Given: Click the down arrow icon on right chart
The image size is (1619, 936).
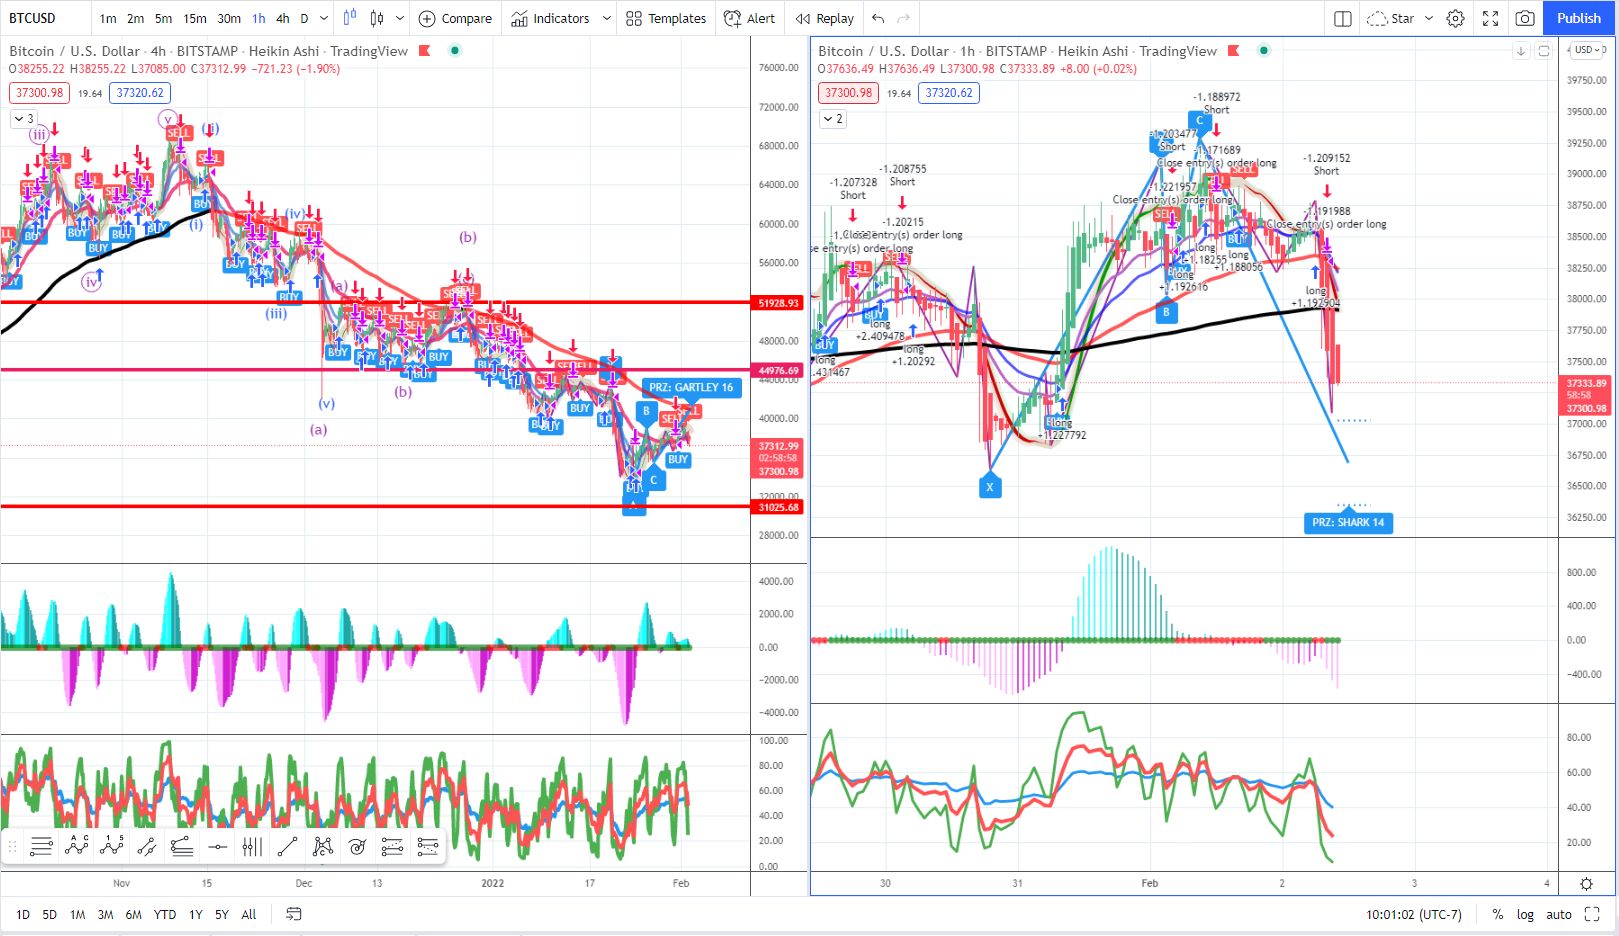Looking at the screenshot, I should click(1521, 51).
